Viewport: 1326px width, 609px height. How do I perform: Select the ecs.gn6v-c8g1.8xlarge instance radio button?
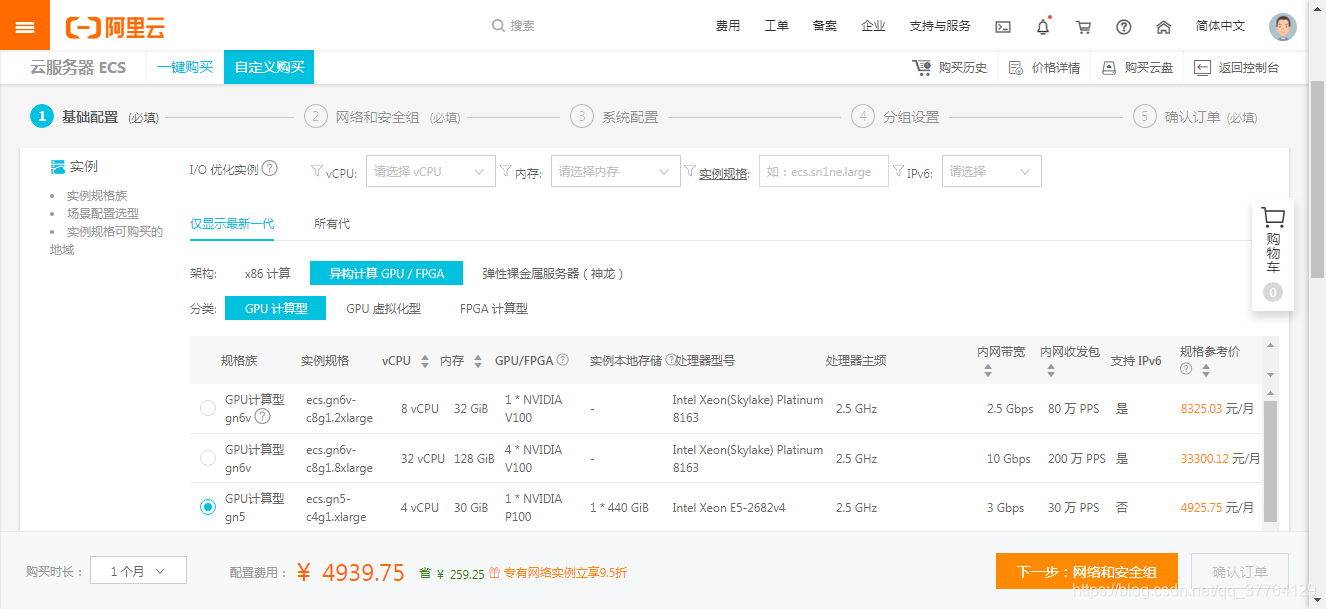coord(208,458)
